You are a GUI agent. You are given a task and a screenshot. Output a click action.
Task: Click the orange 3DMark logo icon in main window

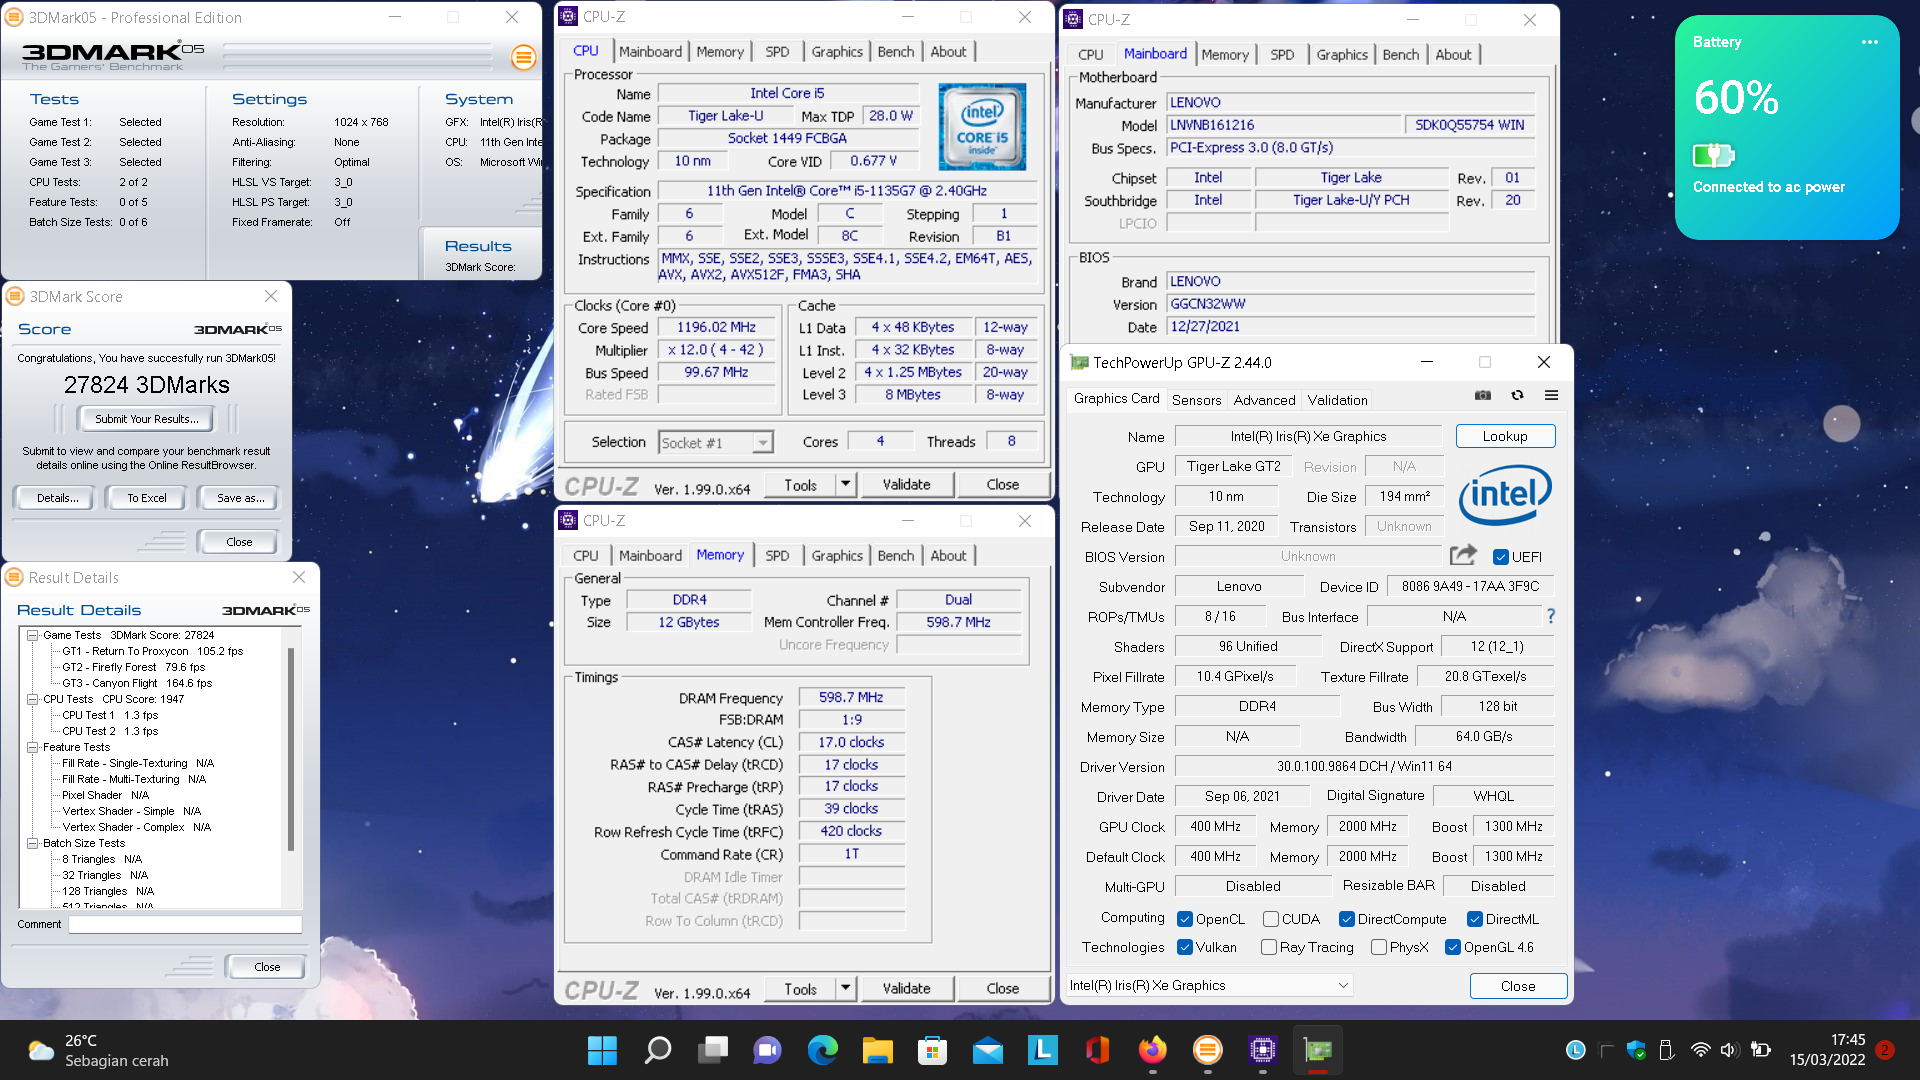pos(523,57)
